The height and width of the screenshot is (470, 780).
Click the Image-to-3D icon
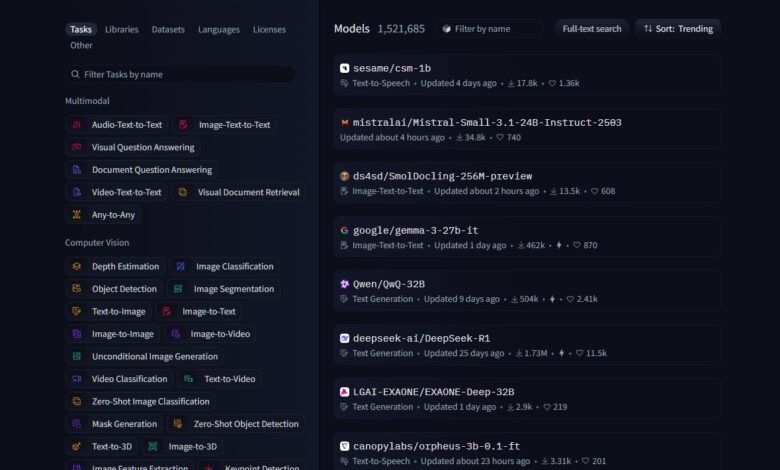coord(153,447)
